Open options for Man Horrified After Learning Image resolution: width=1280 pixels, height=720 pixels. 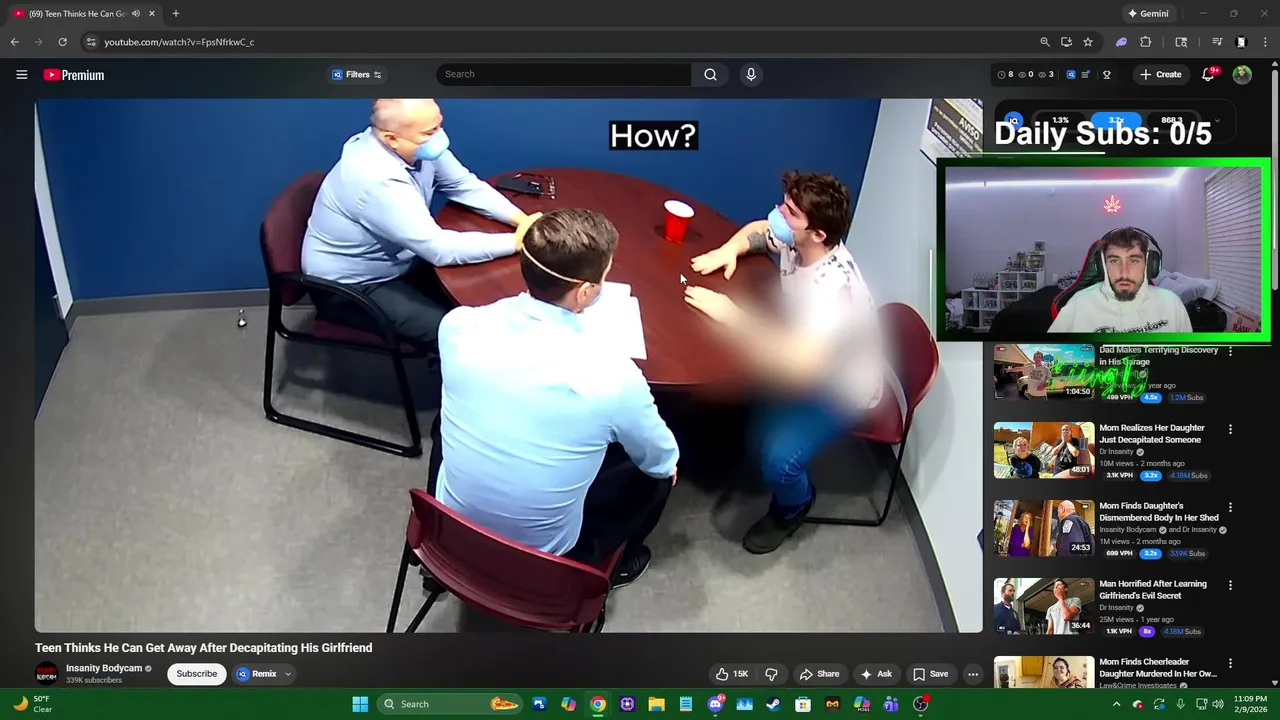click(x=1230, y=585)
